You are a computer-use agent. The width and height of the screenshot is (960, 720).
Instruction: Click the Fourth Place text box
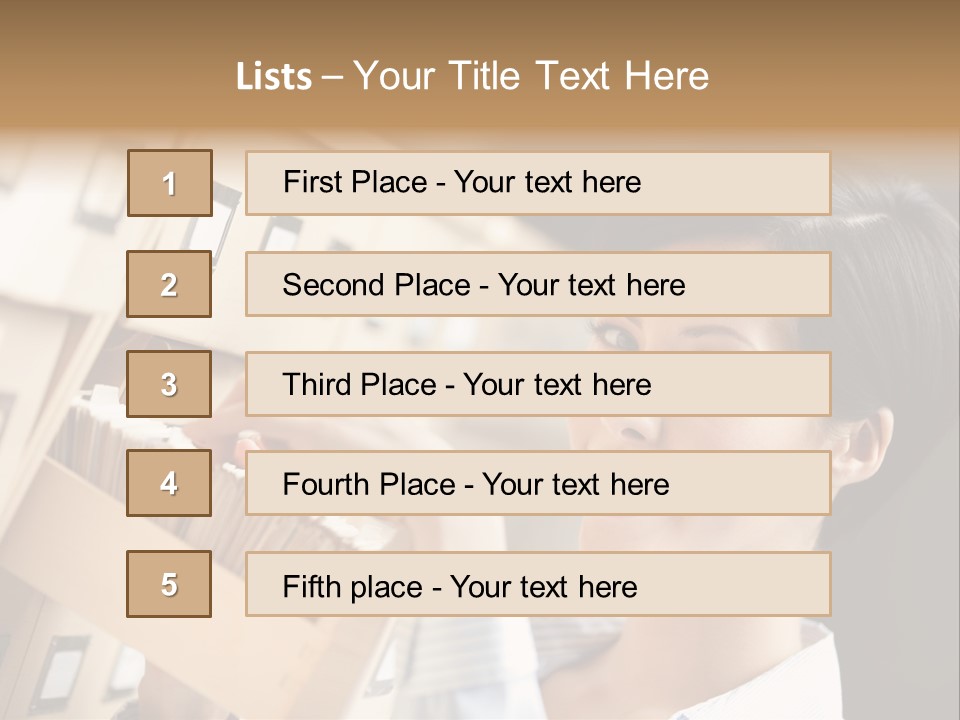click(x=538, y=483)
